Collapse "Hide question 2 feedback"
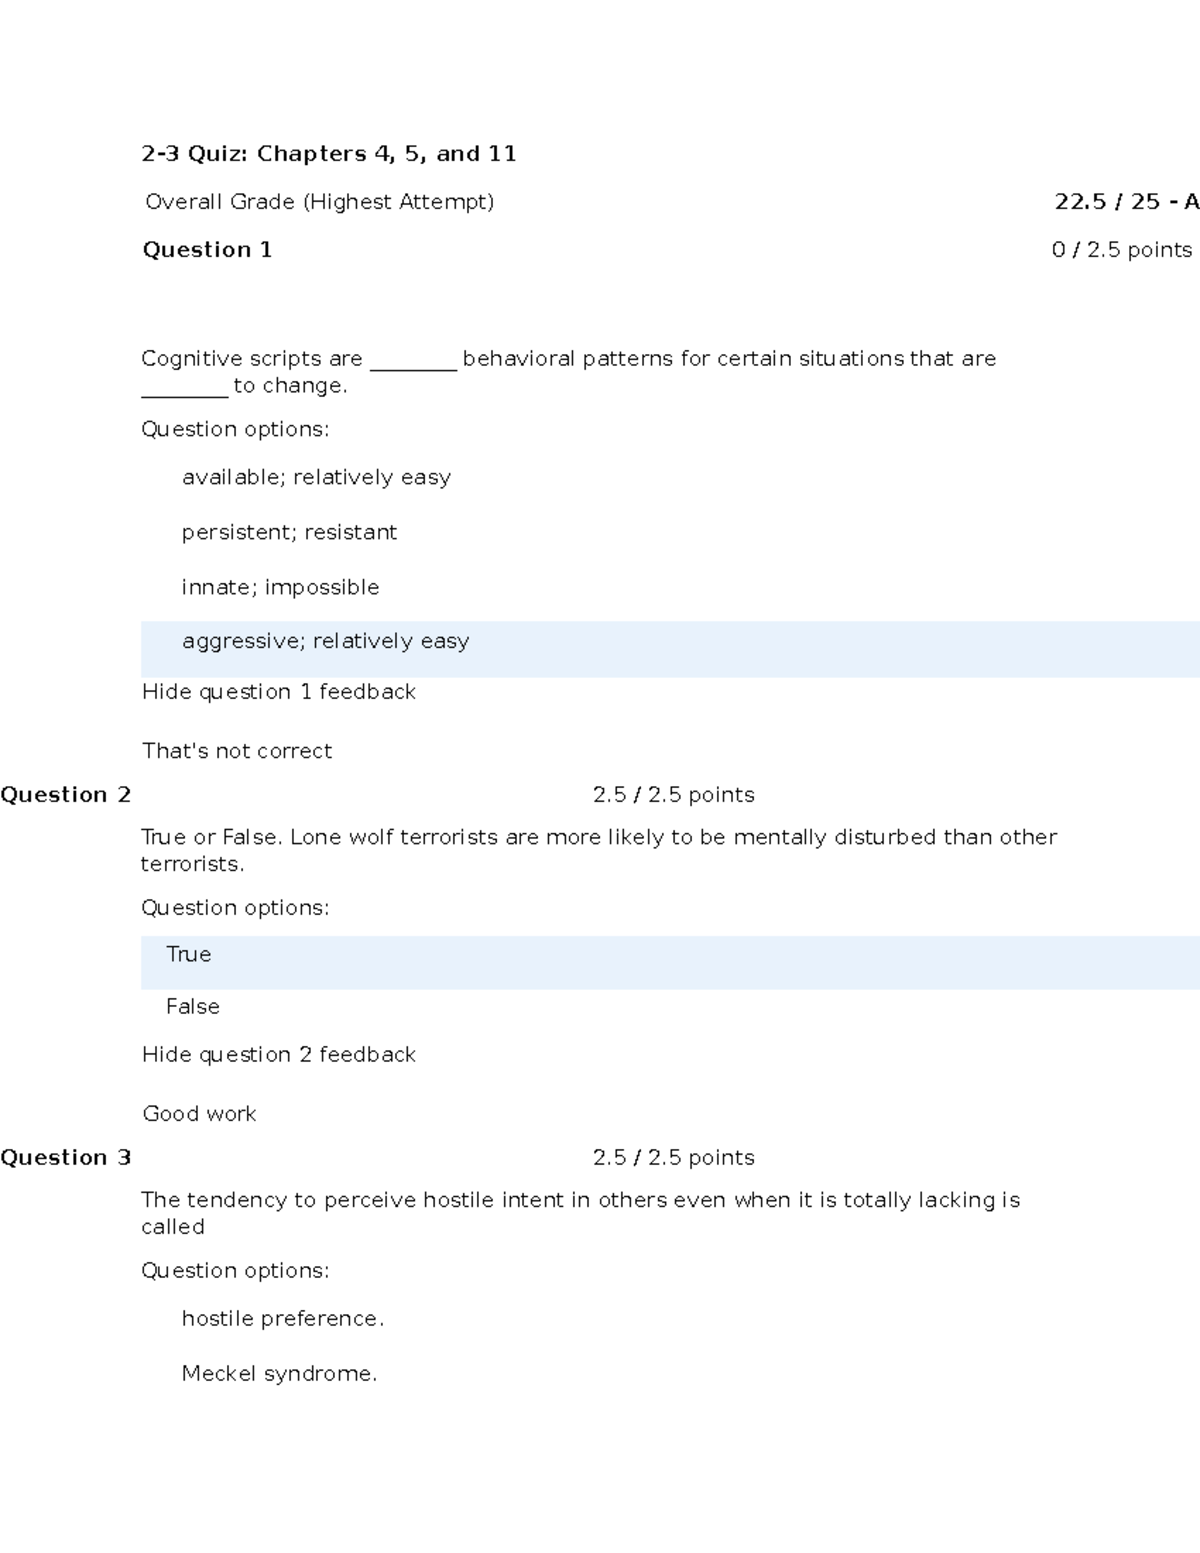The height and width of the screenshot is (1553, 1200). 278,1055
